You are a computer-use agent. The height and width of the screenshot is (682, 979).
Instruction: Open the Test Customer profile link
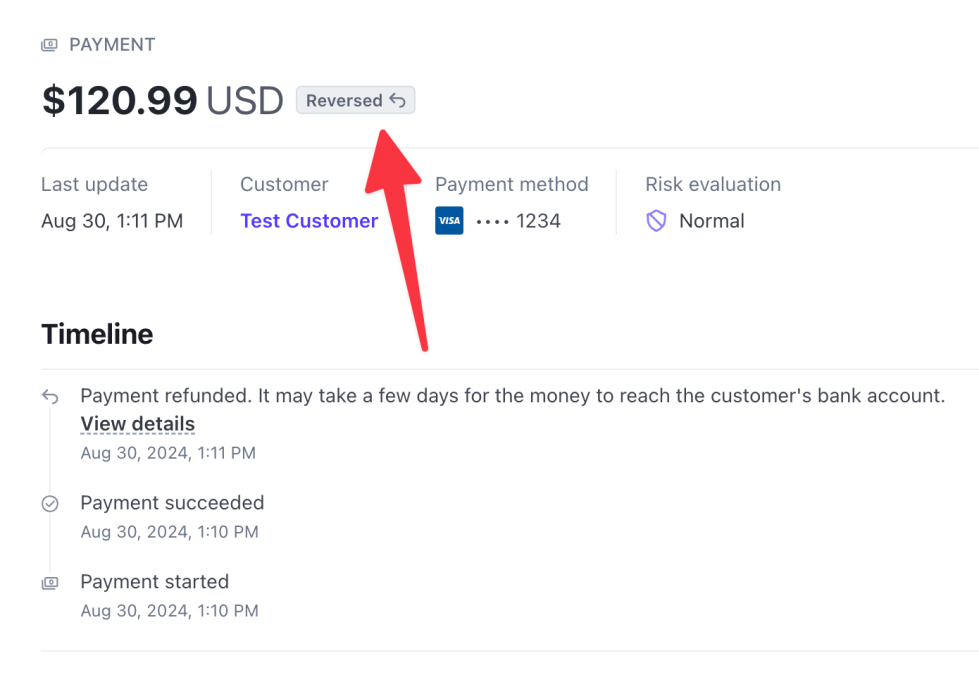tap(309, 221)
